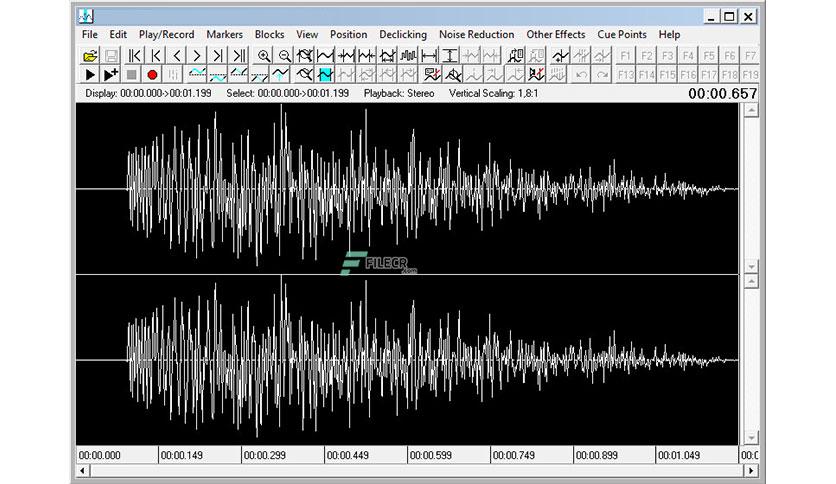Viewport: 836px width, 484px height.
Task: Click the speech bubble waveform icon with red slash
Action: click(x=432, y=75)
